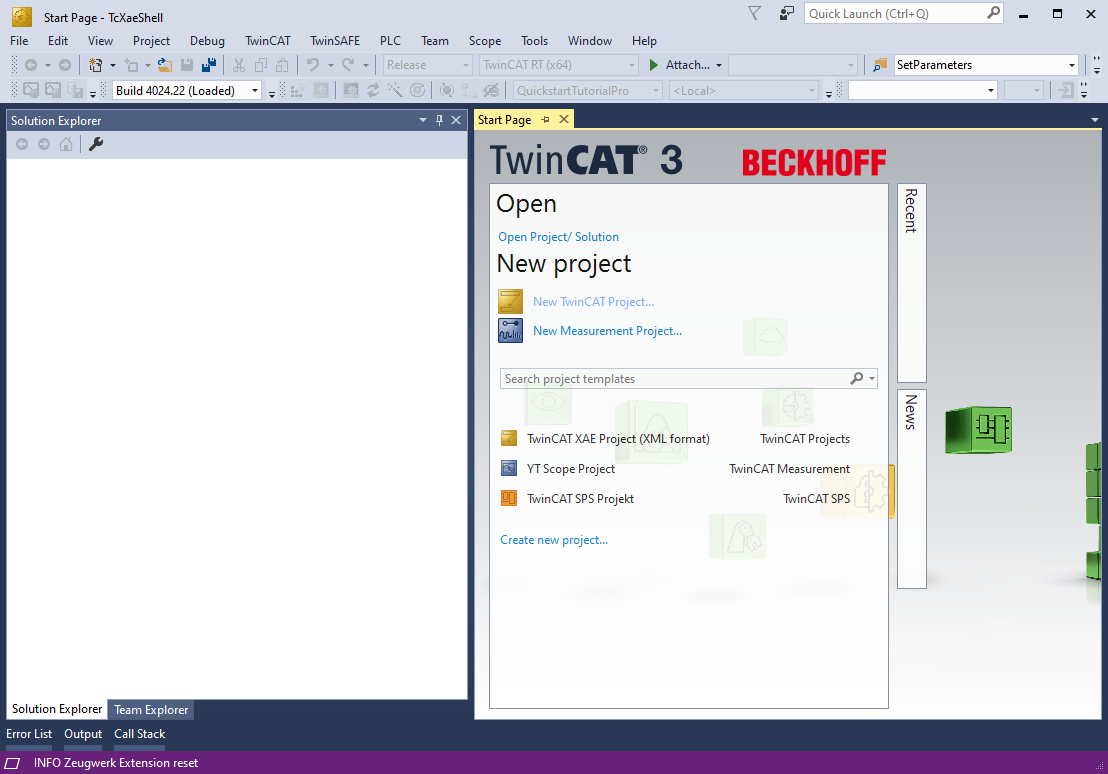Screen dimensions: 1108x774
Task: Toggle the pin on Start Page tab
Action: (546, 119)
